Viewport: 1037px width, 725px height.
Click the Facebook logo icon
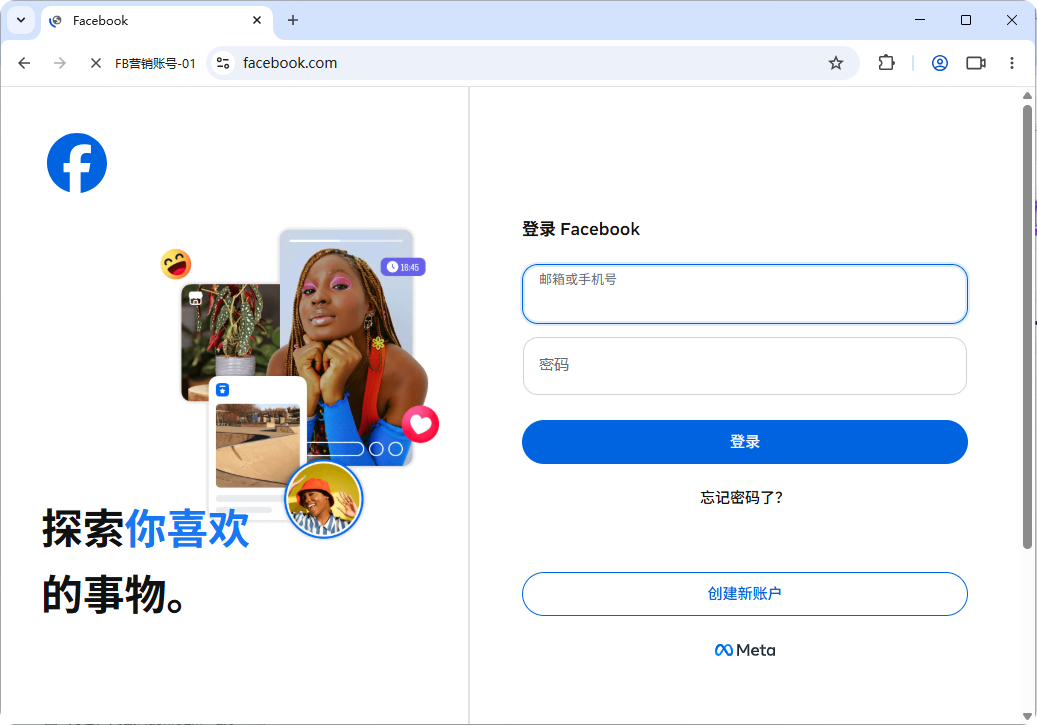(77, 163)
